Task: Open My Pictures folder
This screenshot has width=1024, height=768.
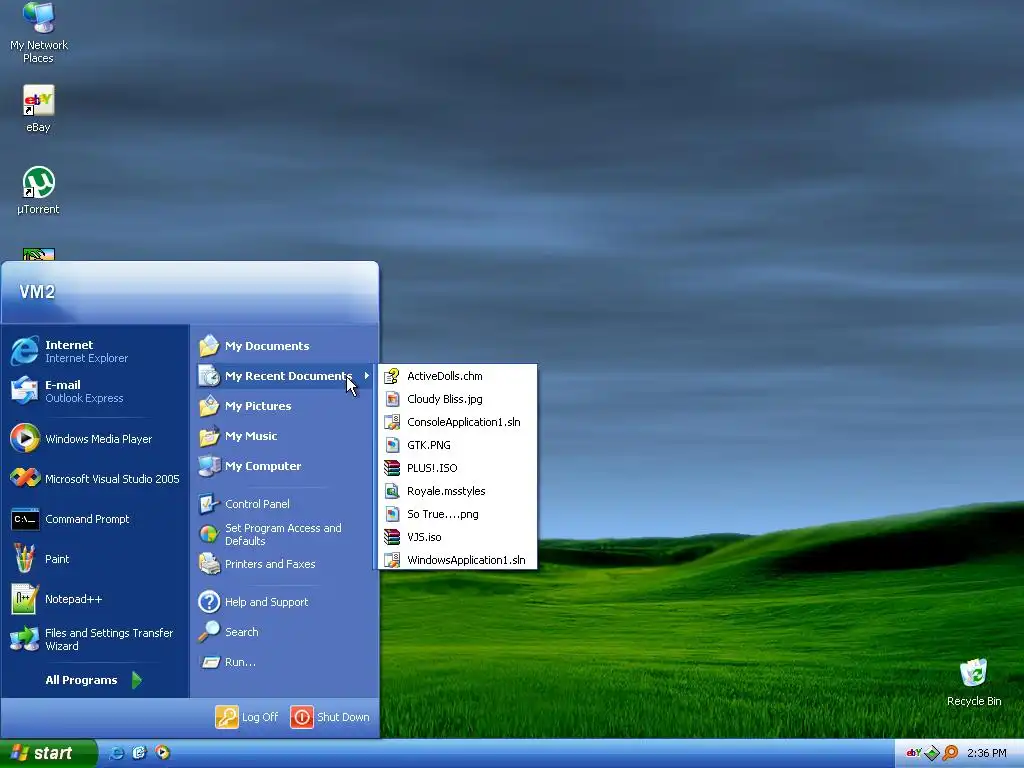Action: [x=285, y=406]
